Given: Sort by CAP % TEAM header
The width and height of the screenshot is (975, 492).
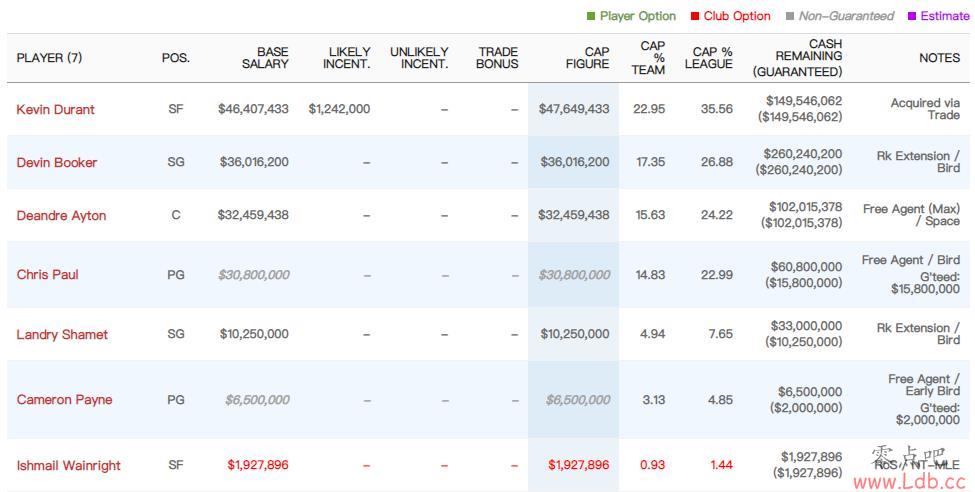Looking at the screenshot, I should point(648,58).
